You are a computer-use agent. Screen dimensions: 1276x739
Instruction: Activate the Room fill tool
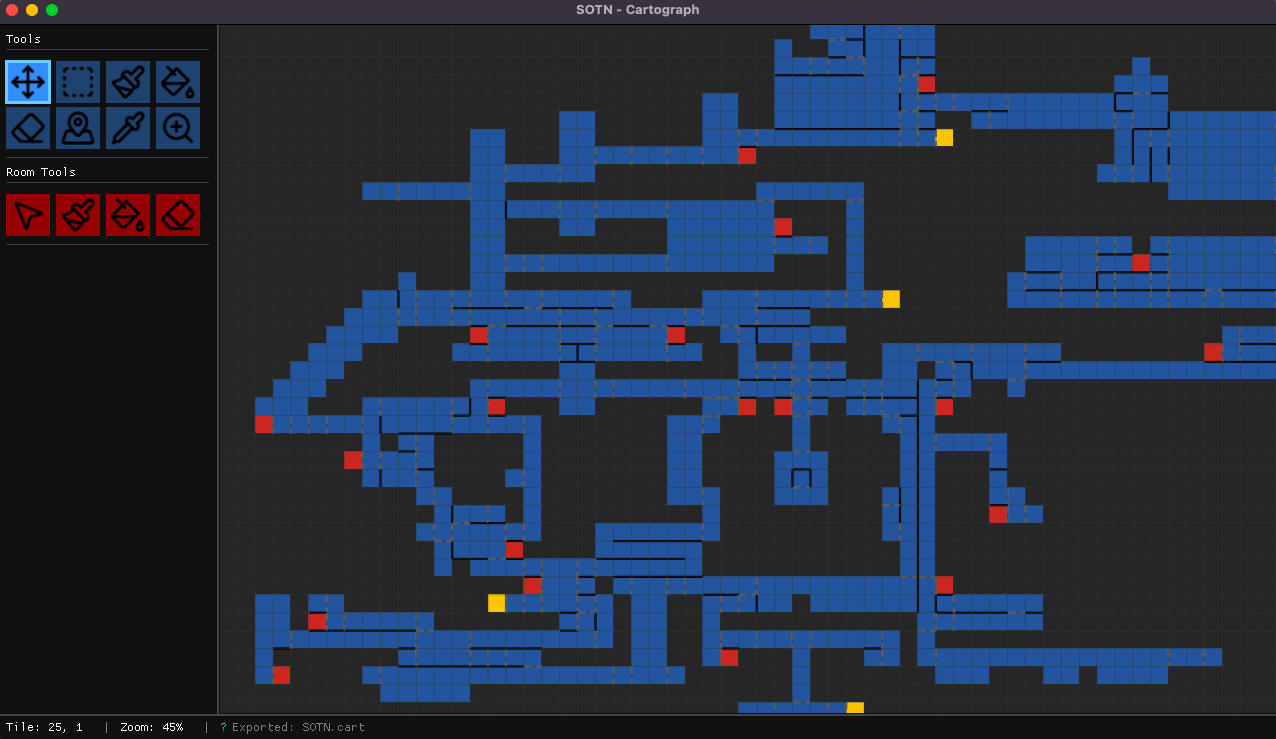128,214
